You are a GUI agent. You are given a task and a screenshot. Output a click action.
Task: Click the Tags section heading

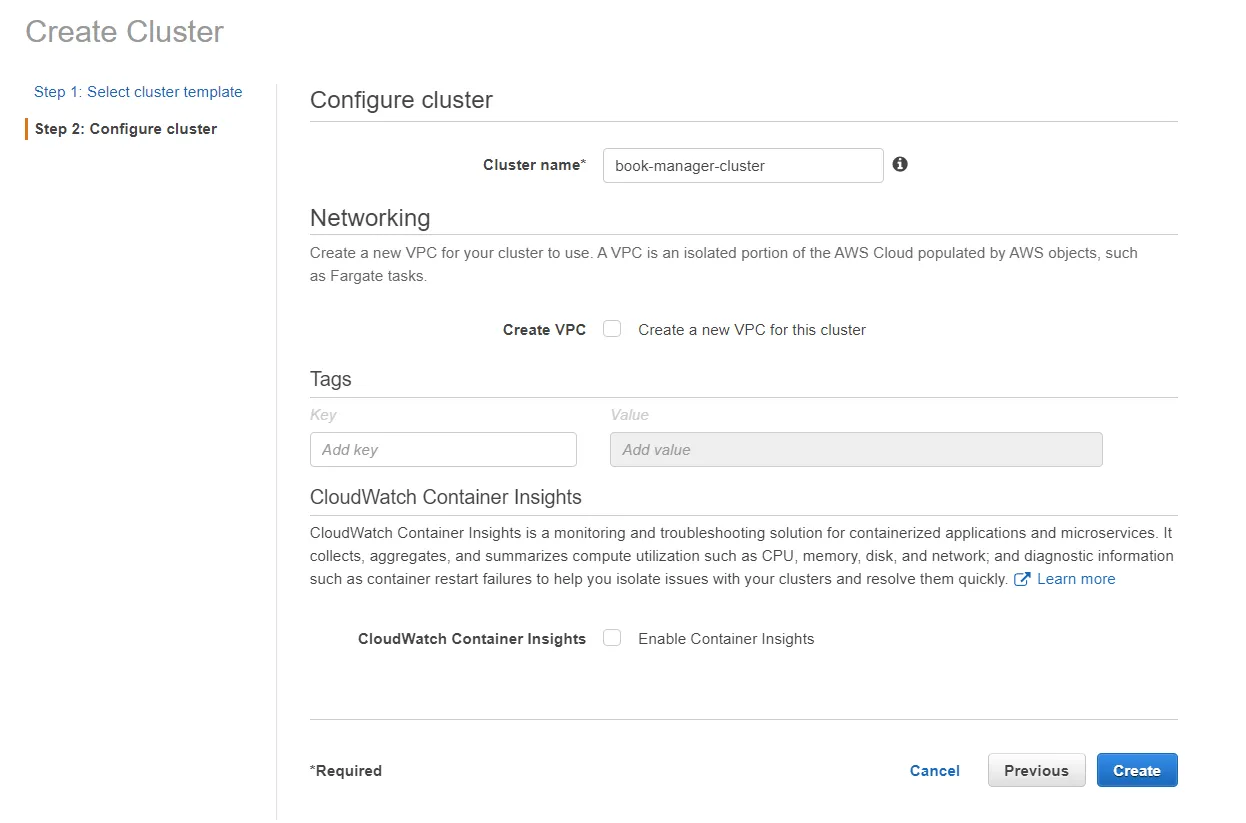(x=330, y=379)
